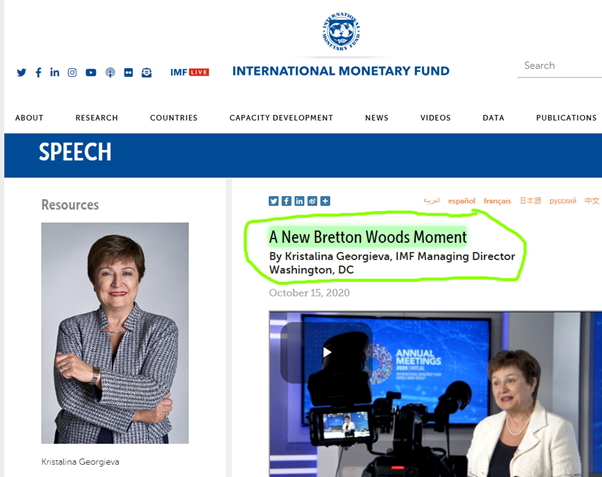Viewport: 602px width, 477px height.
Task: Open the Data menu
Action: point(493,118)
